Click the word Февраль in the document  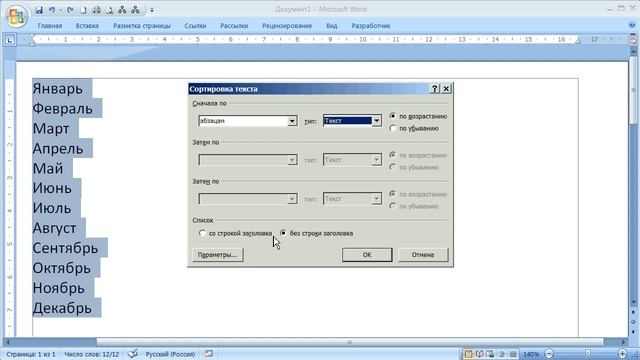[x=63, y=109]
